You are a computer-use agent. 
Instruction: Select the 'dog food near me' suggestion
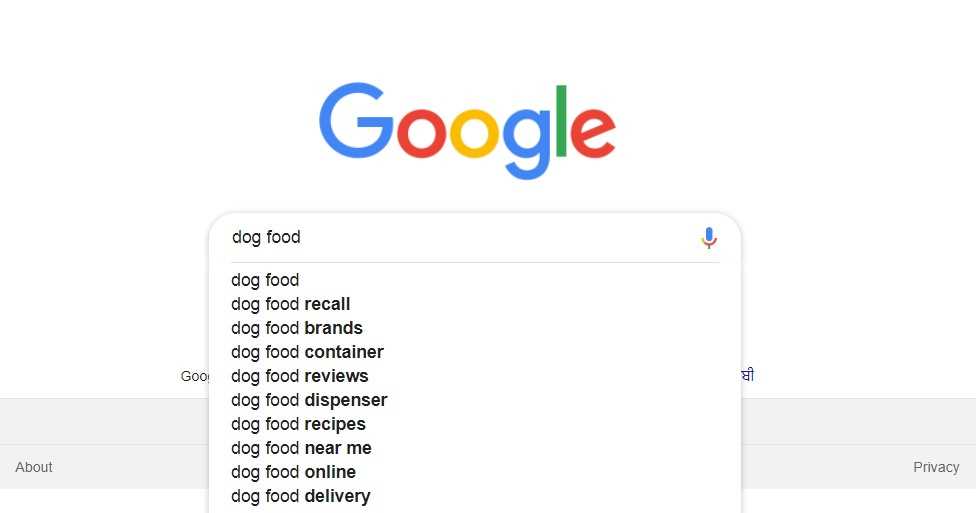(x=301, y=448)
